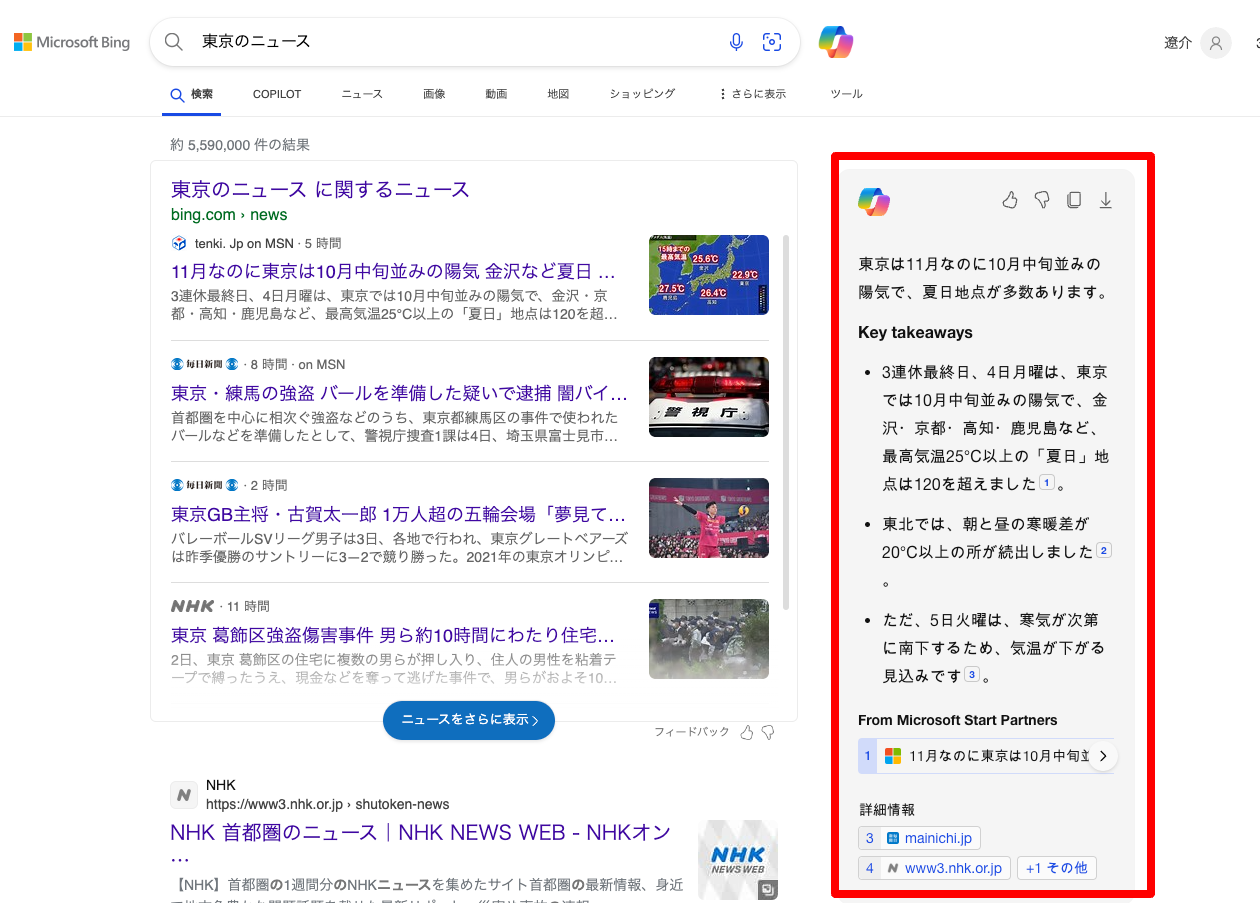Click the NHK source logo, 11 時間 row
The width and height of the screenshot is (1260, 903).
click(192, 606)
